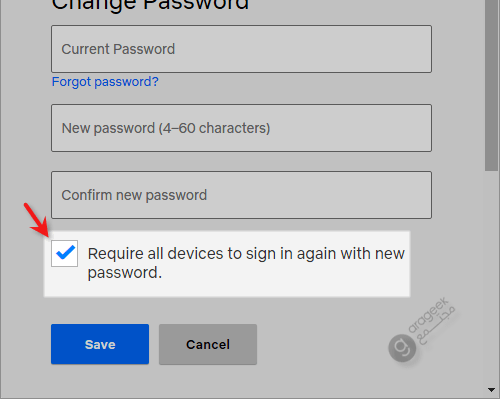Image resolution: width=500 pixels, height=399 pixels.
Task: Focus the New password (4–60 characters) field
Action: 241,128
